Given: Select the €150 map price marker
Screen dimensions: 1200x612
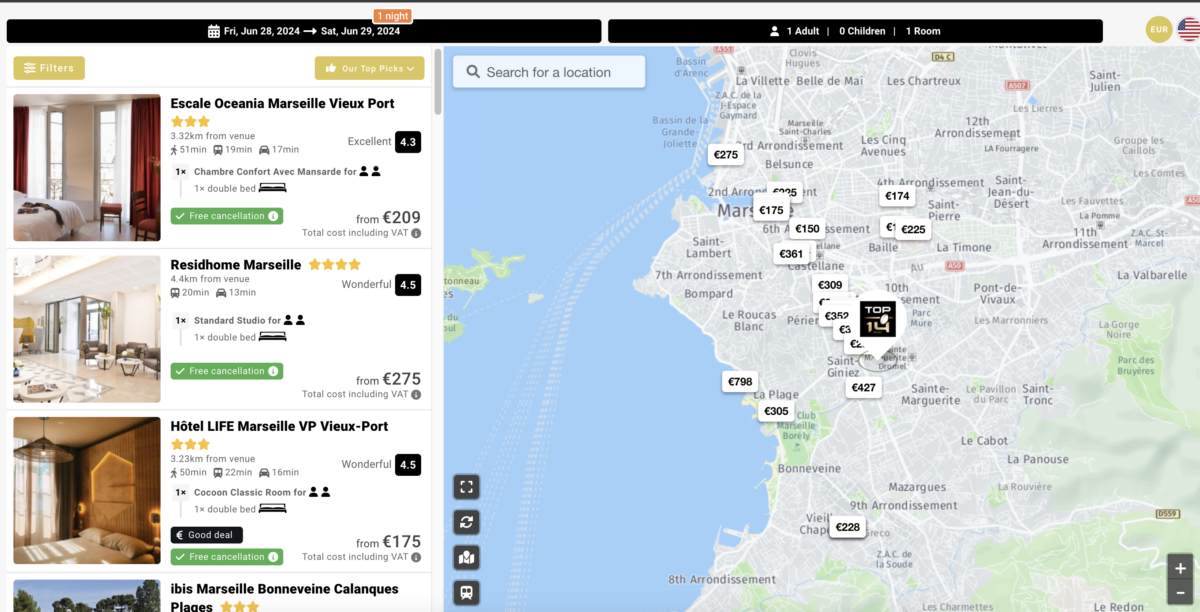Looking at the screenshot, I should pyautogui.click(x=807, y=229).
